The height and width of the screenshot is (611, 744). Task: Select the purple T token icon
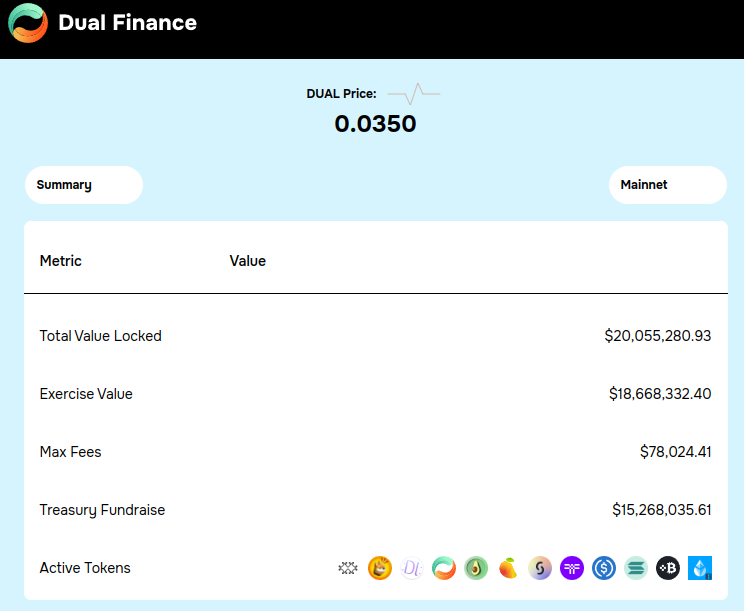pyautogui.click(x=572, y=568)
